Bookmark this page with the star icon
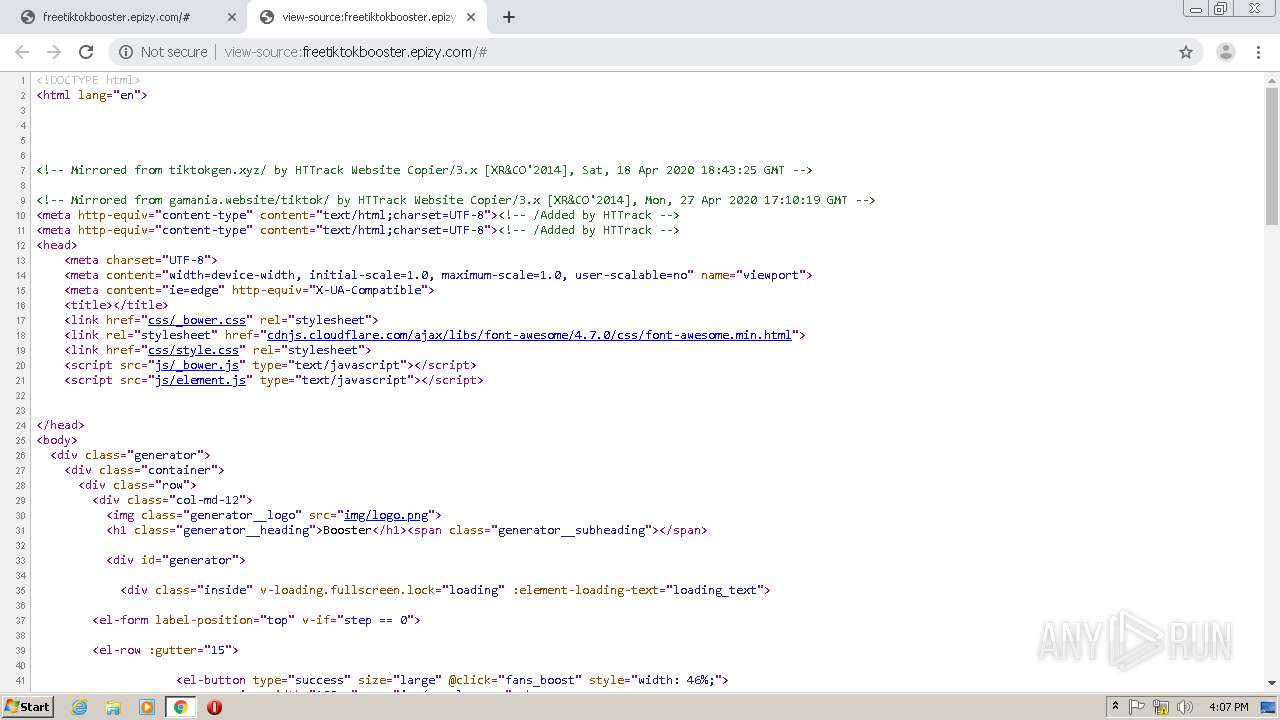1280x720 pixels. coord(1186,52)
